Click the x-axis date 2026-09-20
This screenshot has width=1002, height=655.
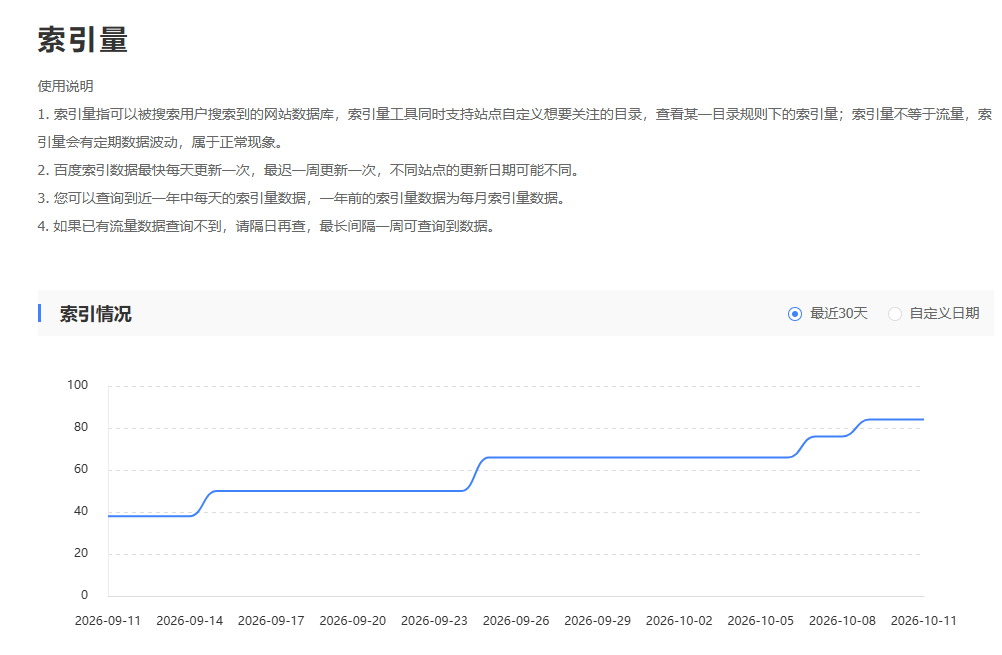(353, 620)
